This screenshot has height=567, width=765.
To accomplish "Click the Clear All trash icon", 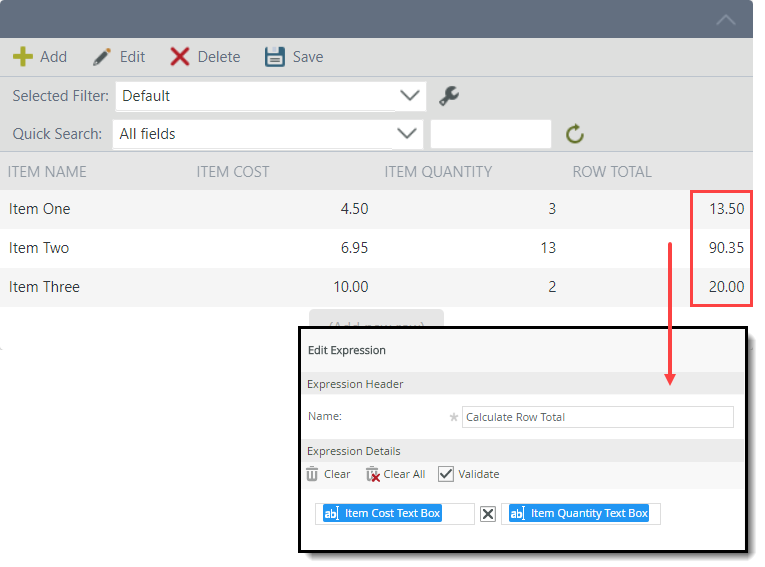I will 373,474.
